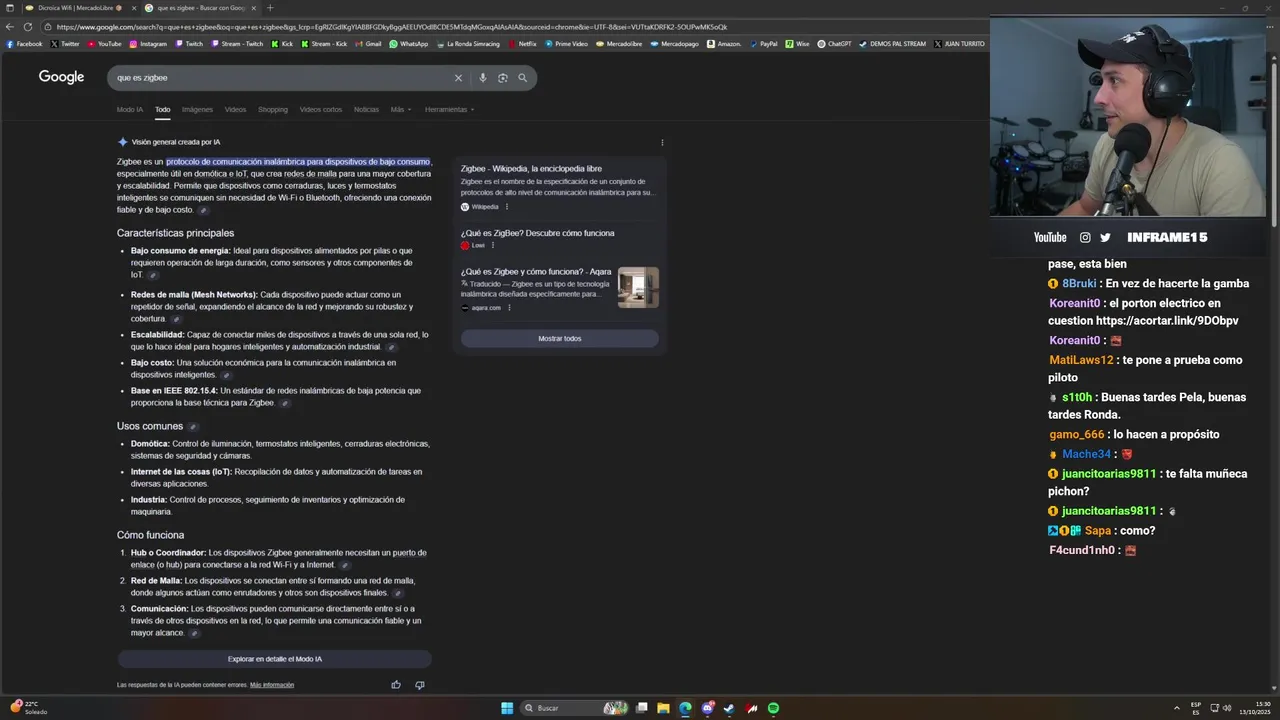Image resolution: width=1280 pixels, height=720 pixels.
Task: Open the Instagram bookmark
Action: tap(148, 44)
